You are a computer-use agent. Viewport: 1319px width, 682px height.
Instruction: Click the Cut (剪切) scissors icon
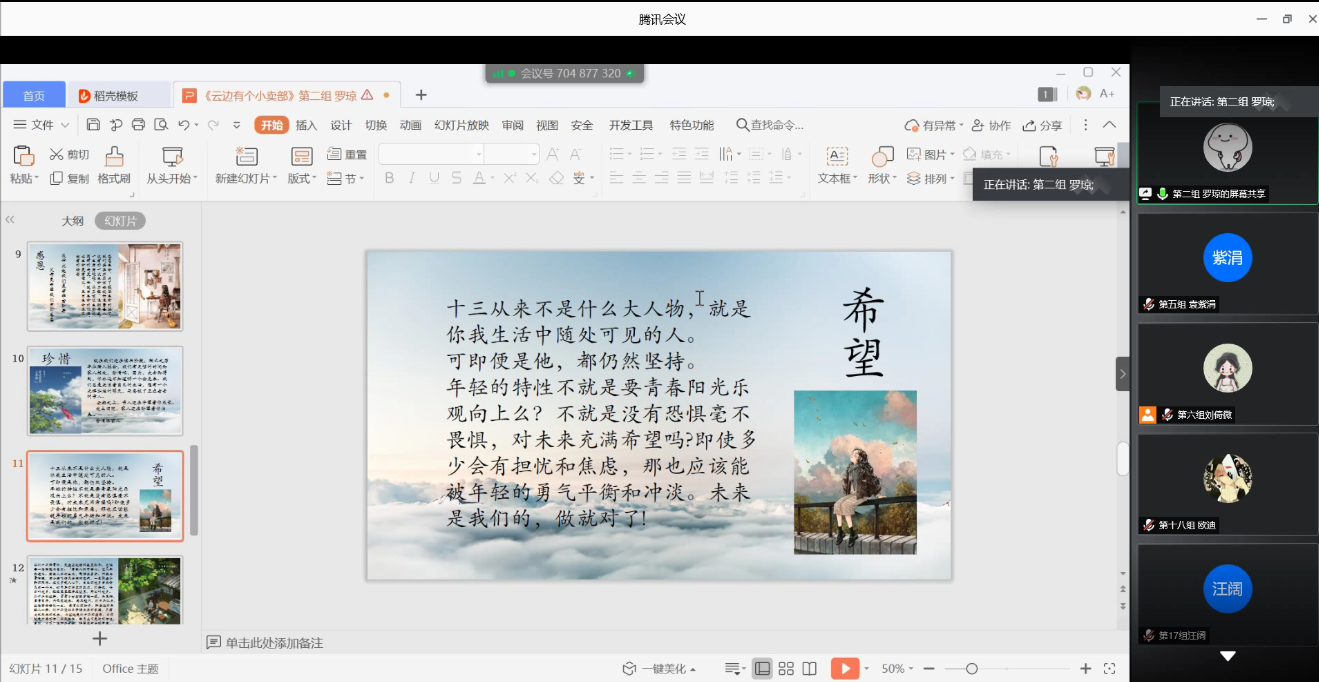[57, 154]
